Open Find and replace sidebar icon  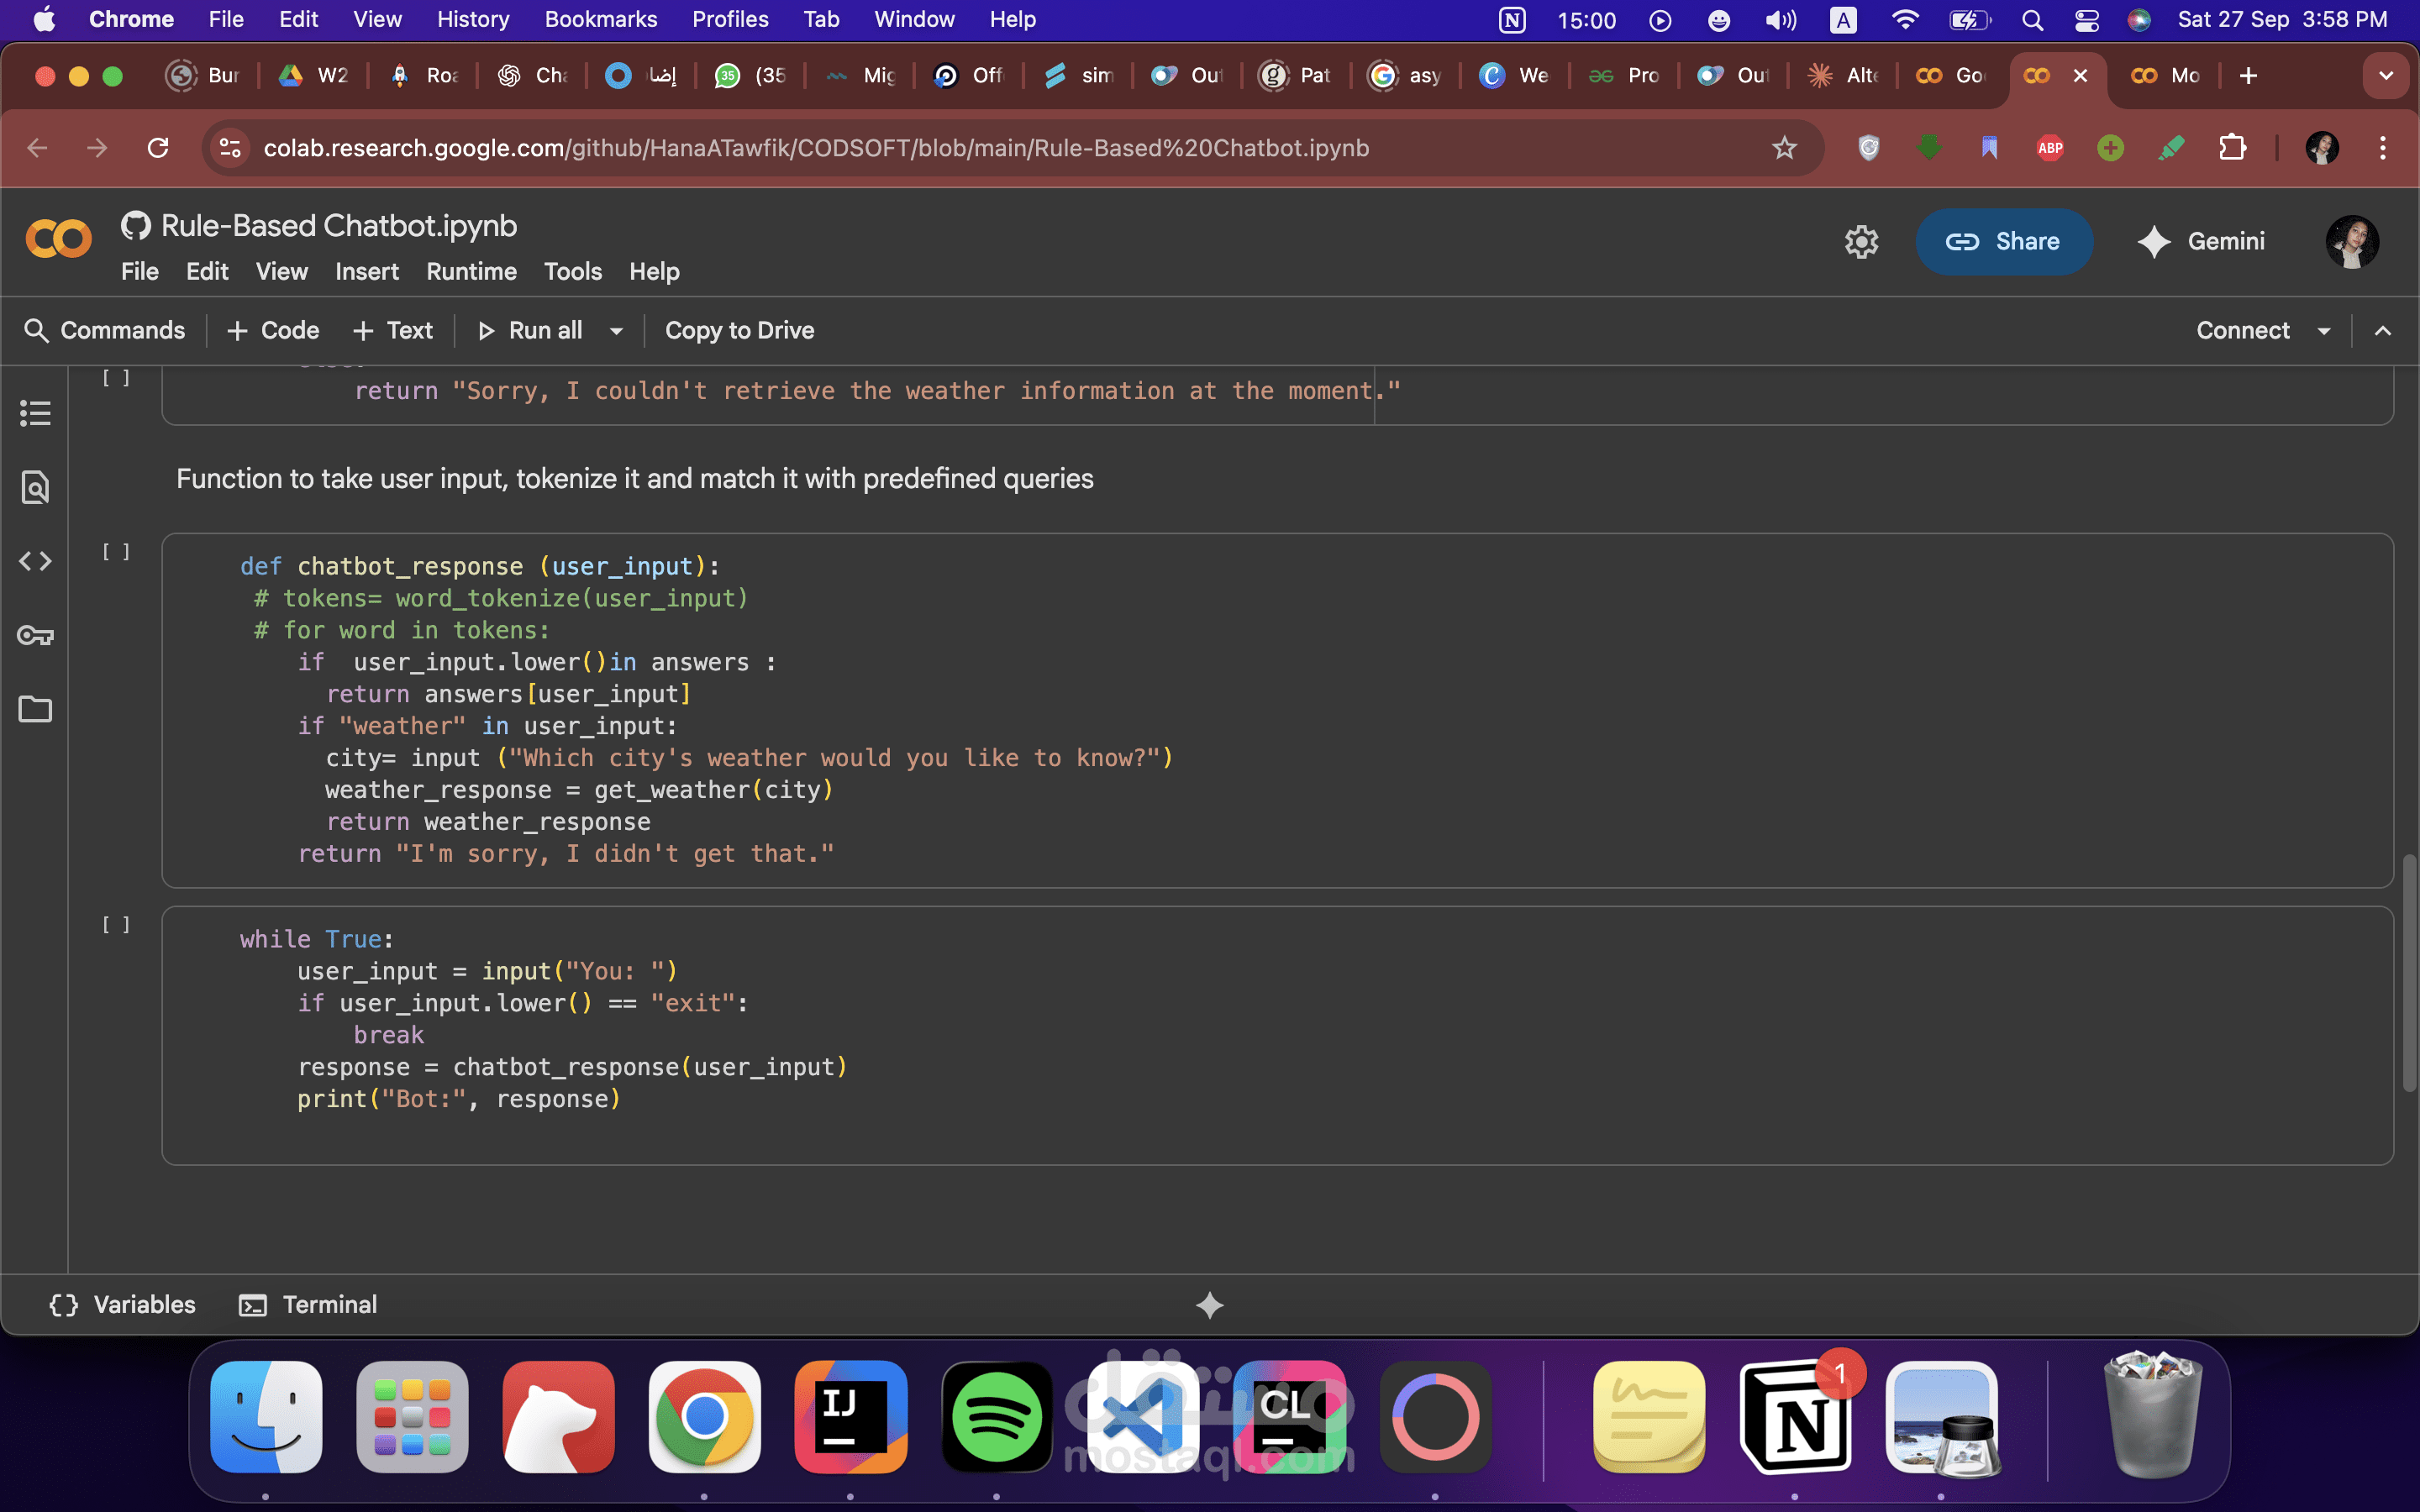[35, 487]
